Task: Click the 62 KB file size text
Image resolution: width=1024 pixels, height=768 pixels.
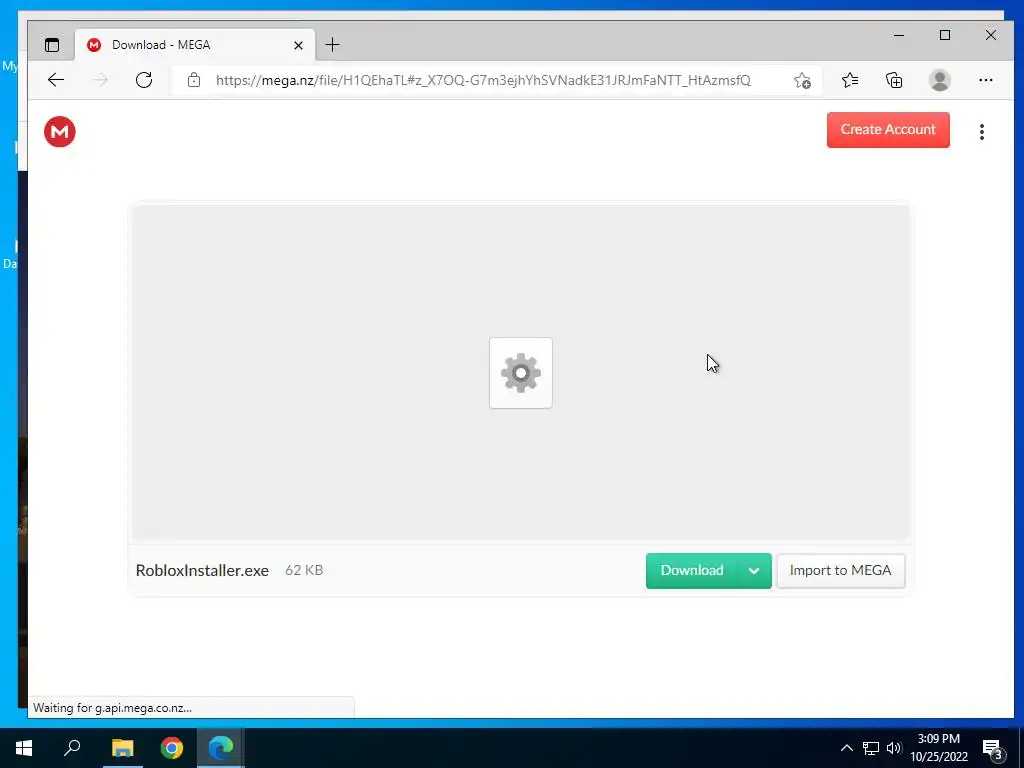Action: tap(304, 570)
